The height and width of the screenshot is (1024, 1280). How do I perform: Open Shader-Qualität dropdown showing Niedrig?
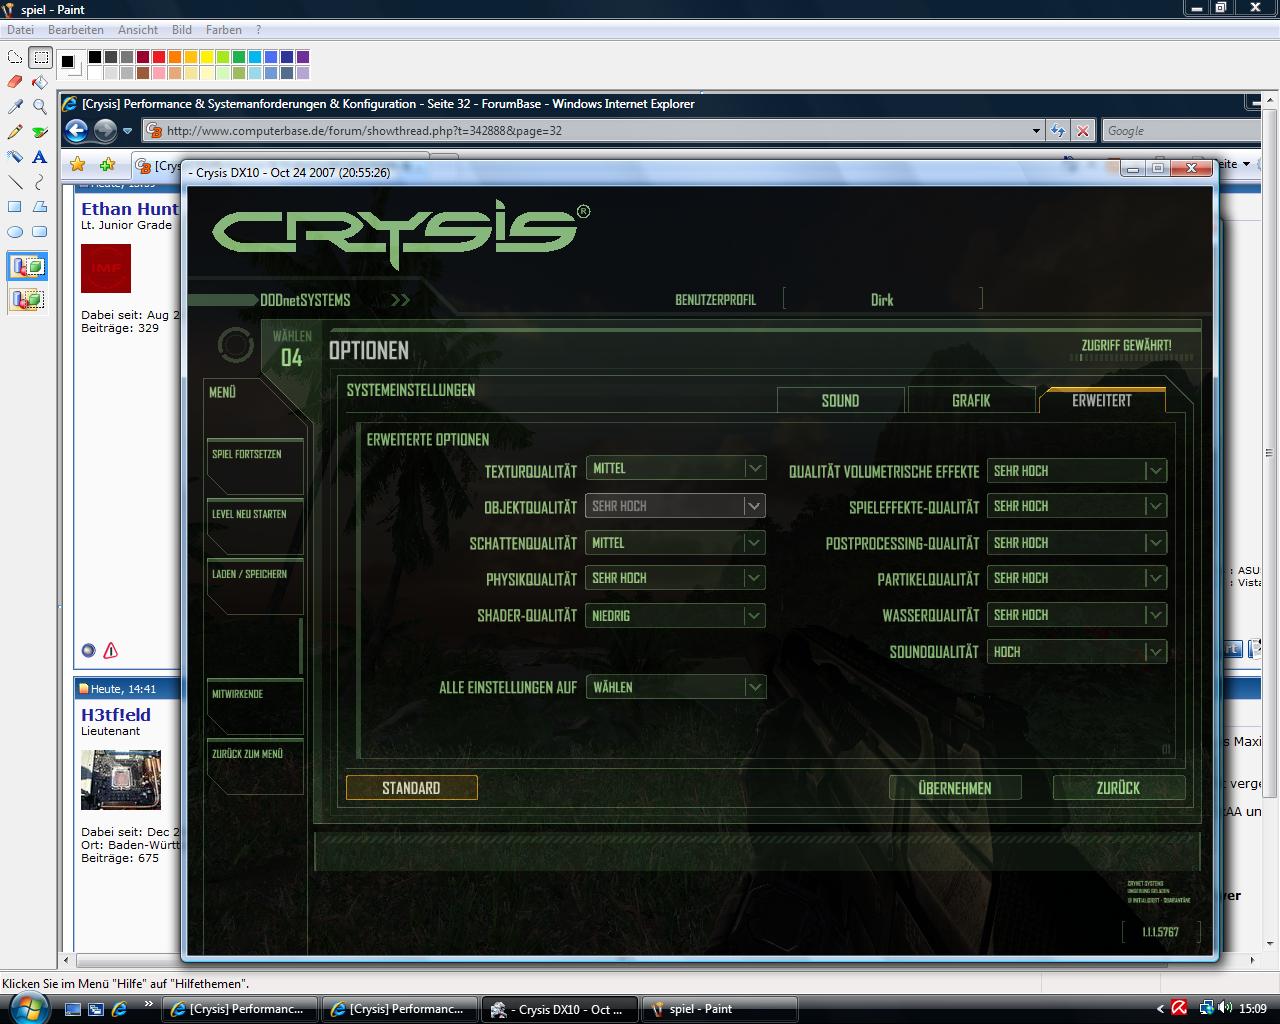pos(676,616)
